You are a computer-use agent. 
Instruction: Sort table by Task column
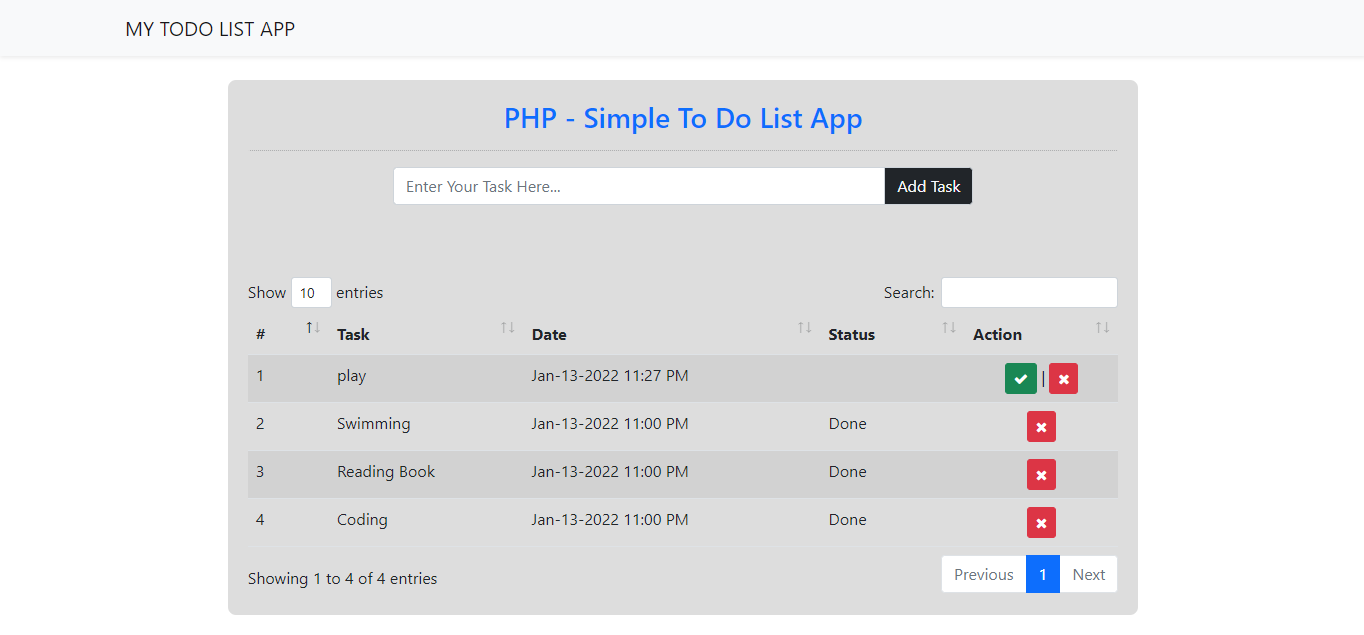426,334
